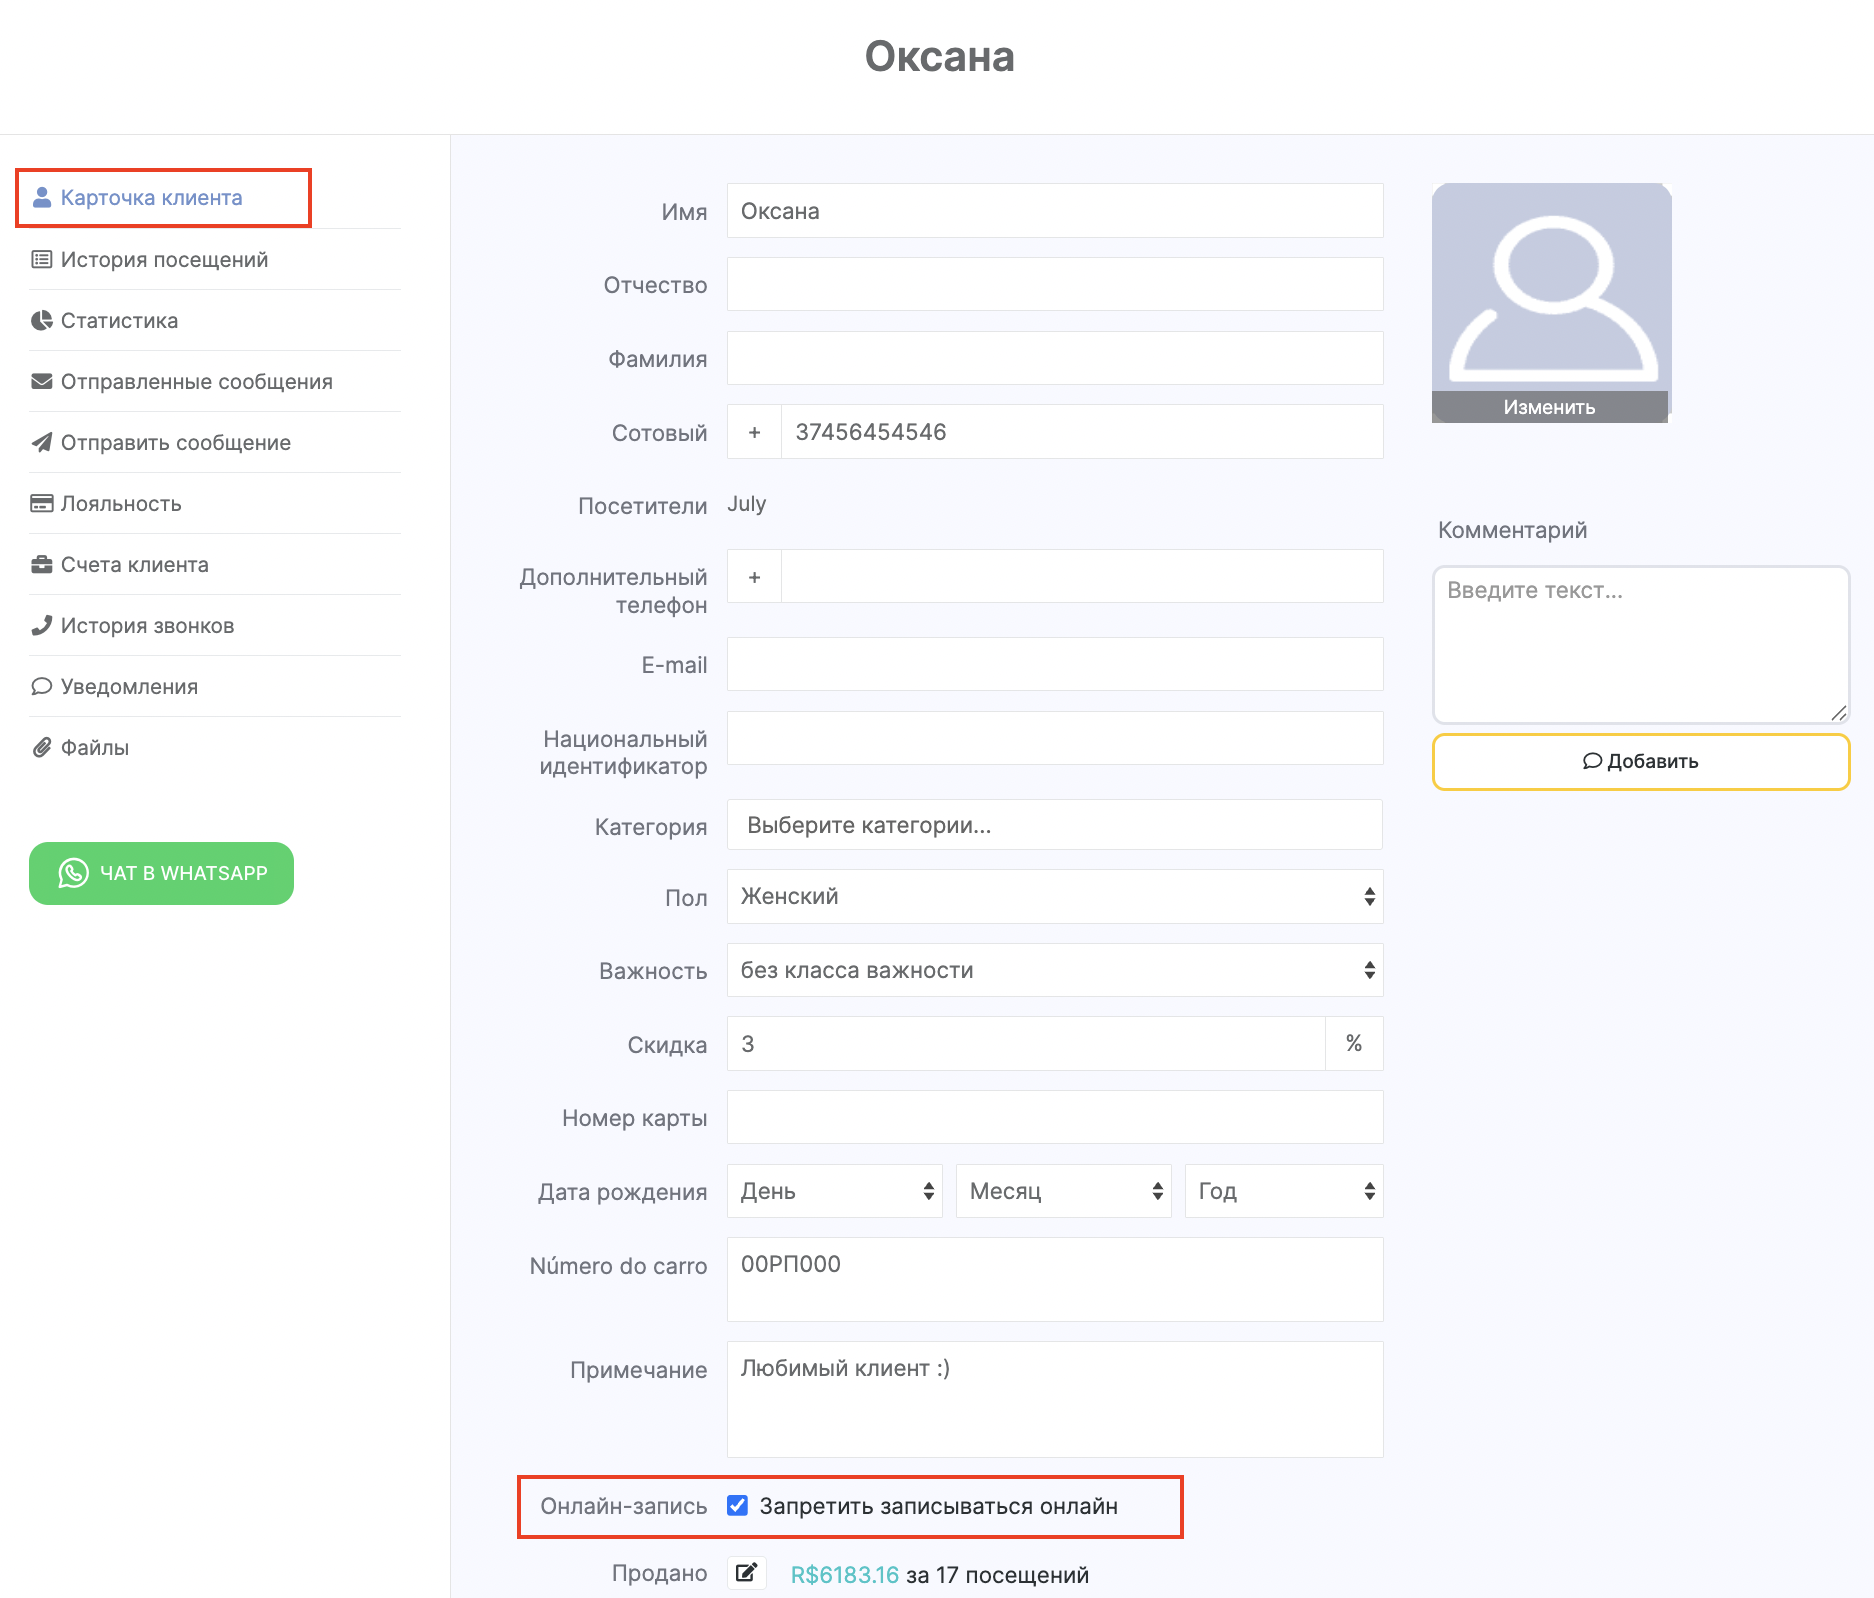The width and height of the screenshot is (1874, 1598).
Task: Click the card icon for Лояльность
Action: [42, 504]
